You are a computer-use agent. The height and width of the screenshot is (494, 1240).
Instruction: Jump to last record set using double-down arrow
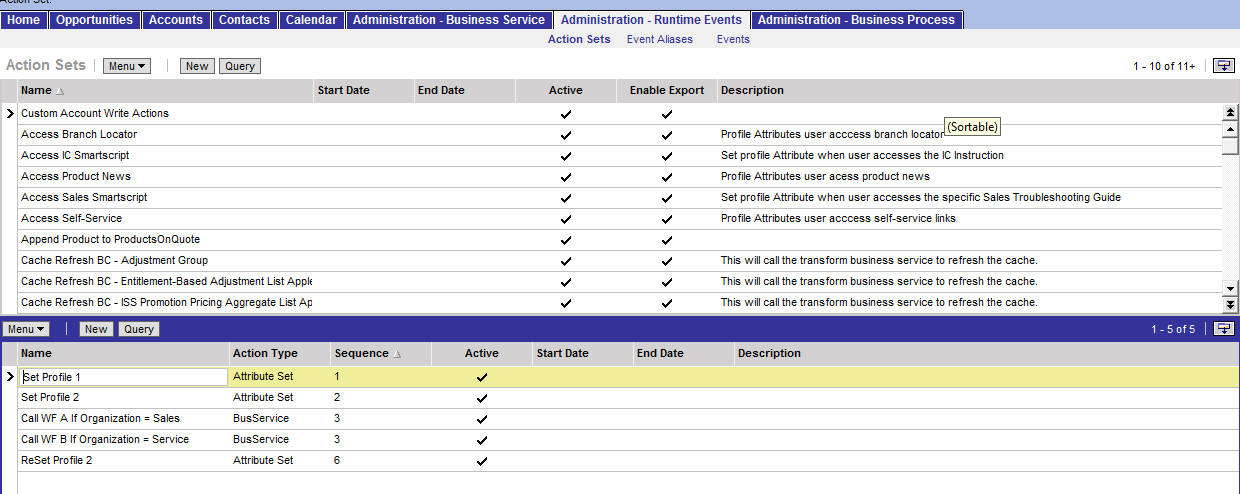[1230, 304]
